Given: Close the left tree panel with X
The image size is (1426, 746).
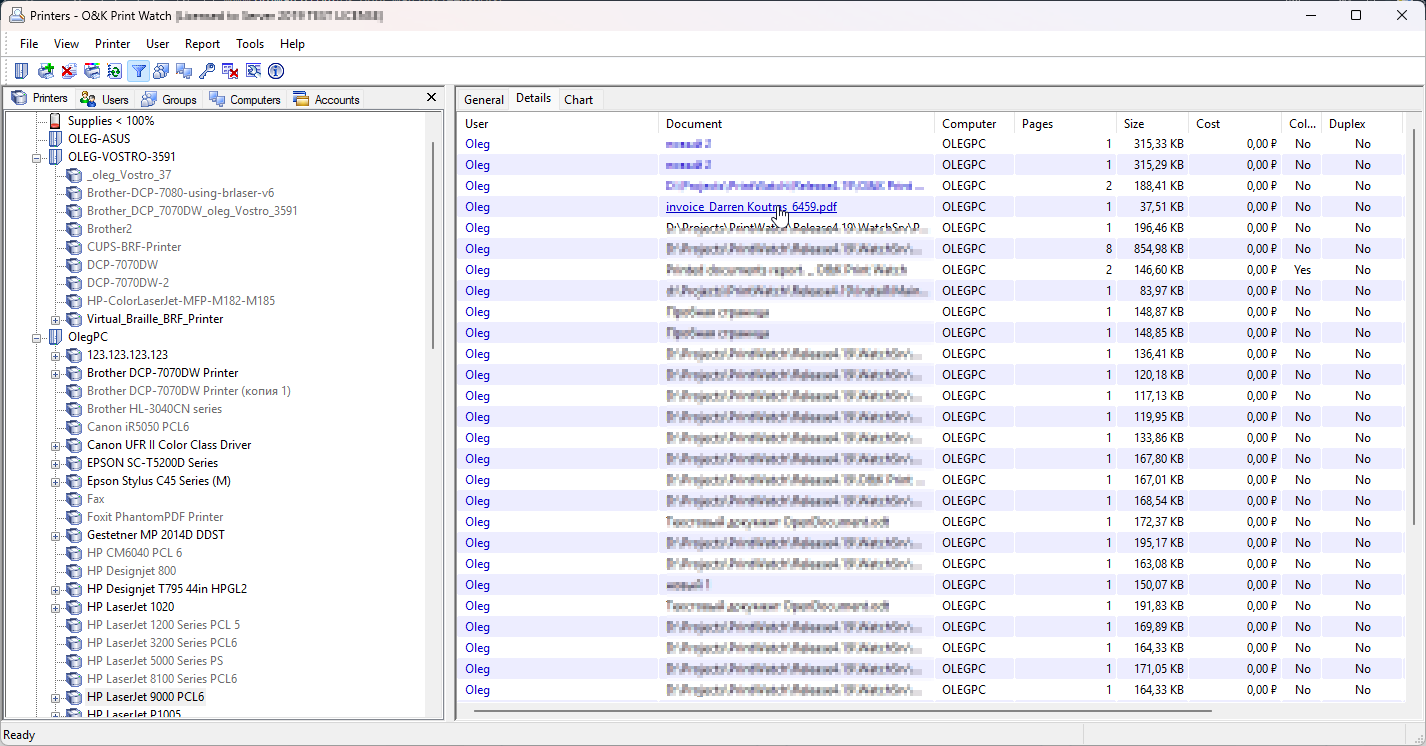Looking at the screenshot, I should tap(431, 97).
